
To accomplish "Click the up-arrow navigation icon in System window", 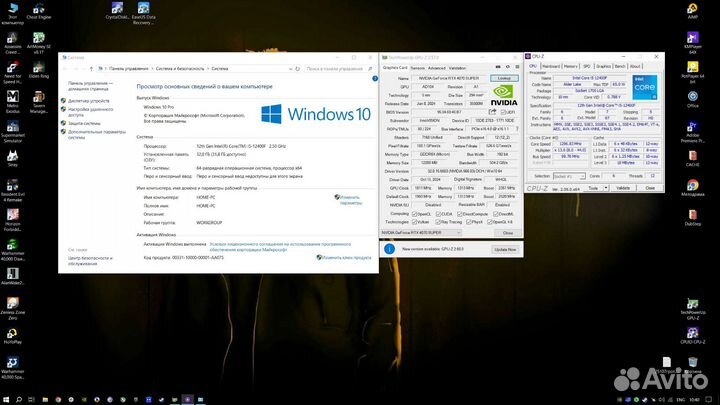I will 91,69.
